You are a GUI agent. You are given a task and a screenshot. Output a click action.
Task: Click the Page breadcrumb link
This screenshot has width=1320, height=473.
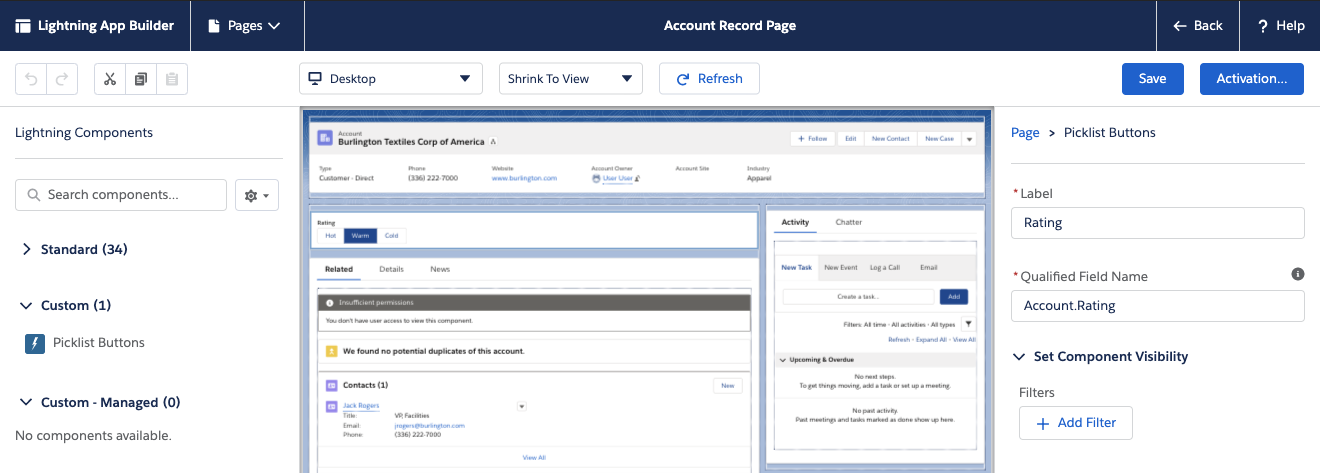[1025, 132]
